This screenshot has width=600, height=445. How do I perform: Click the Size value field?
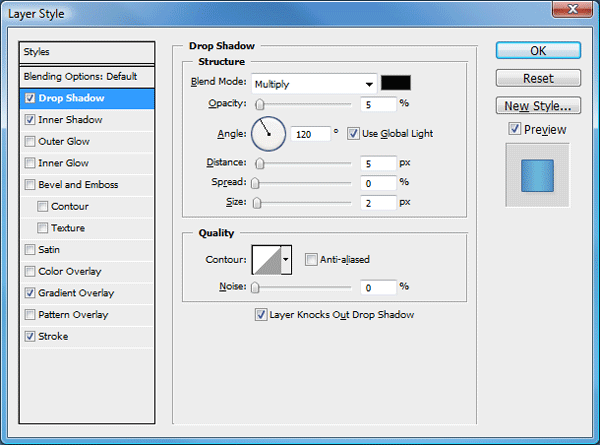[x=378, y=203]
